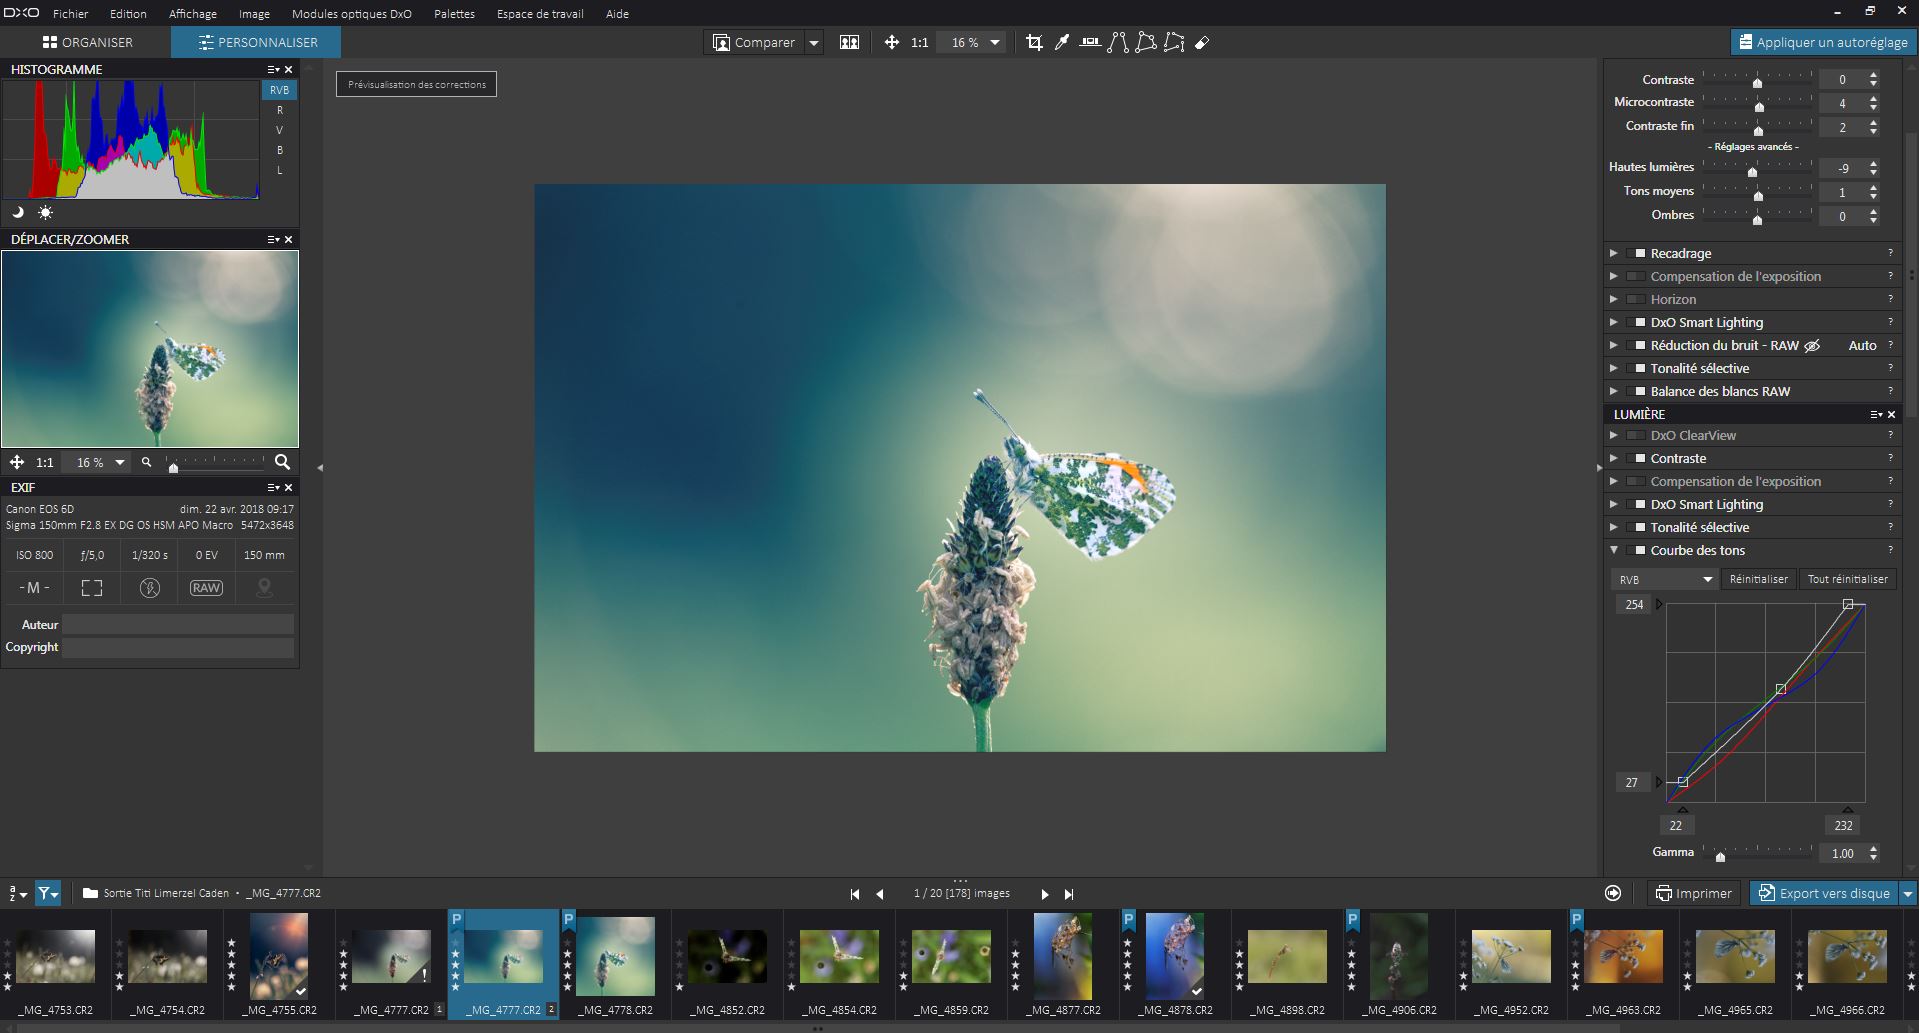The height and width of the screenshot is (1033, 1919).
Task: Click Export vers disque button
Action: [x=1825, y=893]
